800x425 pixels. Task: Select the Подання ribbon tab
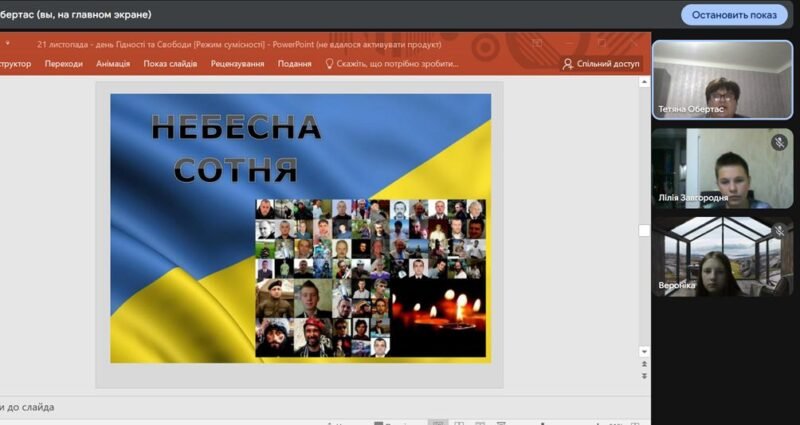pos(294,64)
